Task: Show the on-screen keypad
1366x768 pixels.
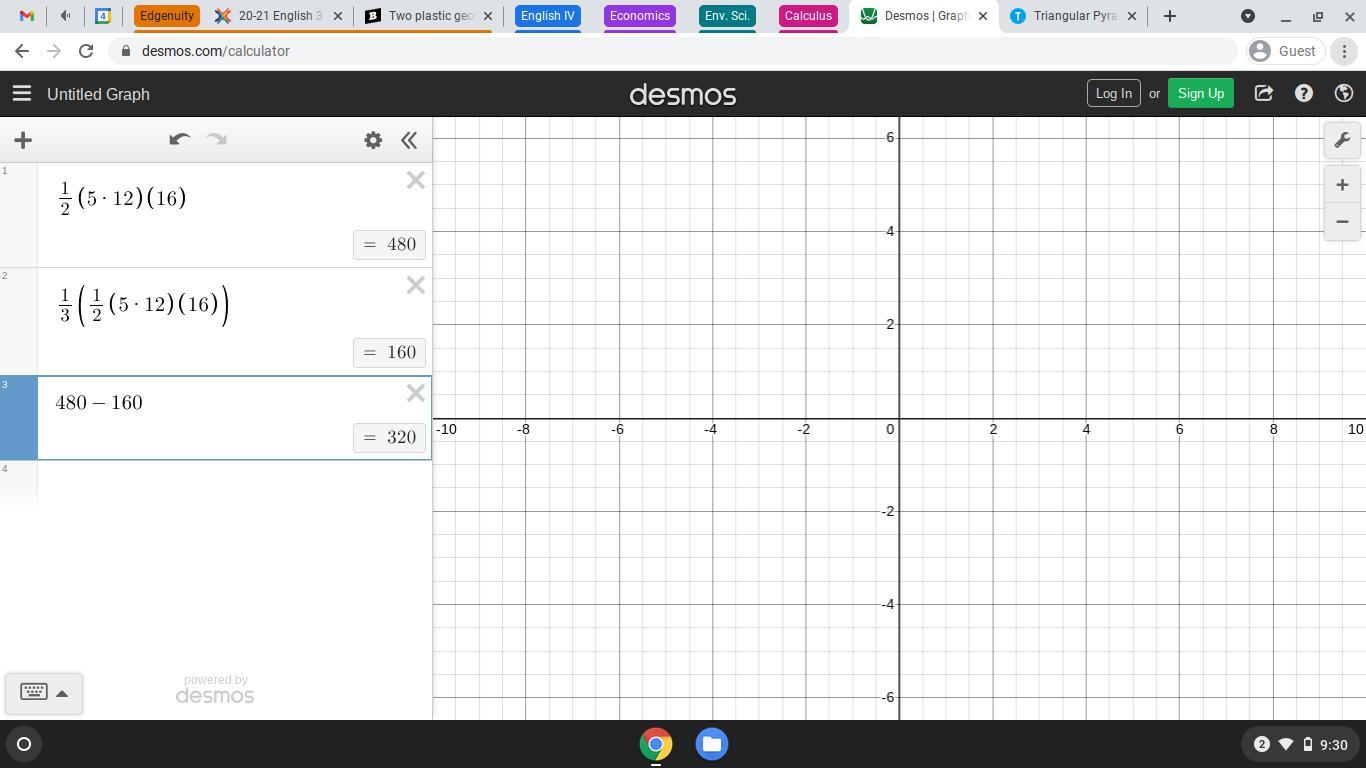Action: point(44,692)
